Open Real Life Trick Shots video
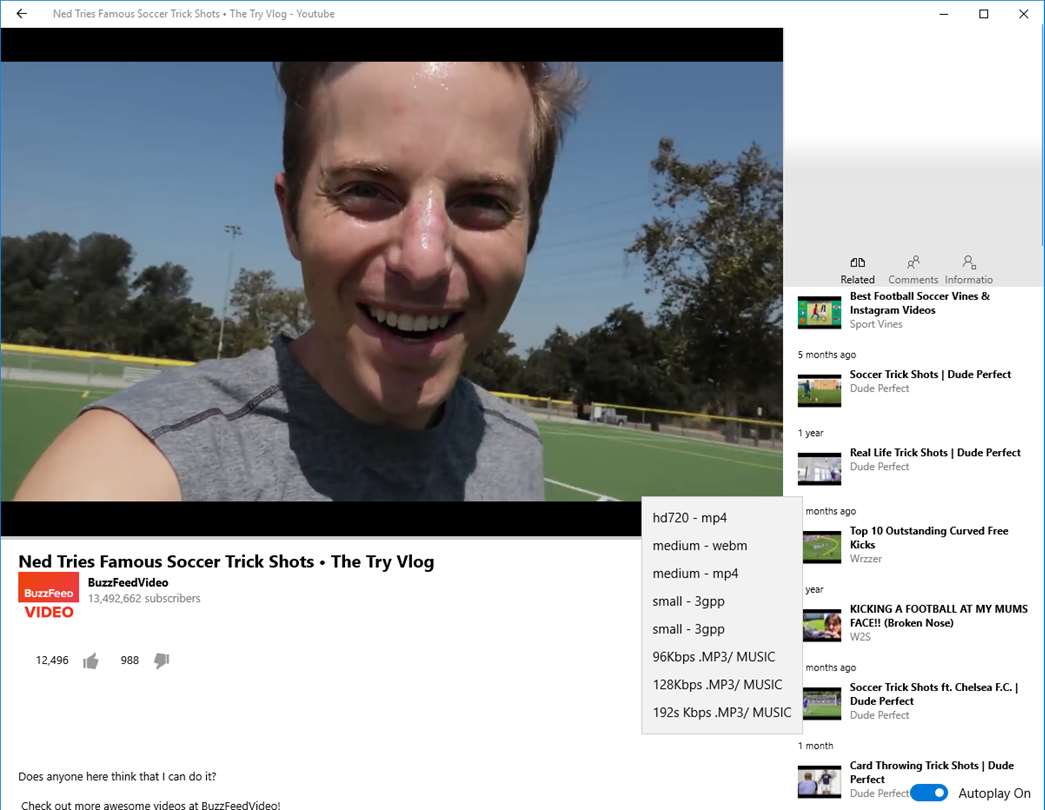Screen dimensions: 1045x810 (x=934, y=453)
